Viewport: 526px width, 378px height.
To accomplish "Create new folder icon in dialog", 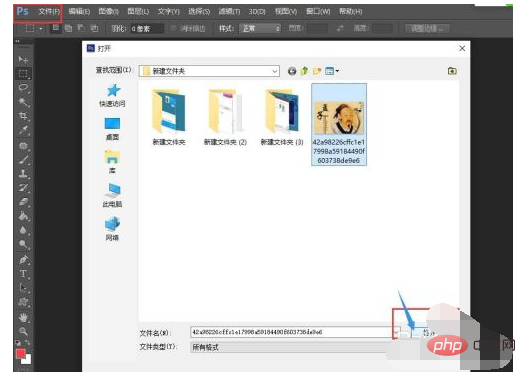I will pos(317,71).
